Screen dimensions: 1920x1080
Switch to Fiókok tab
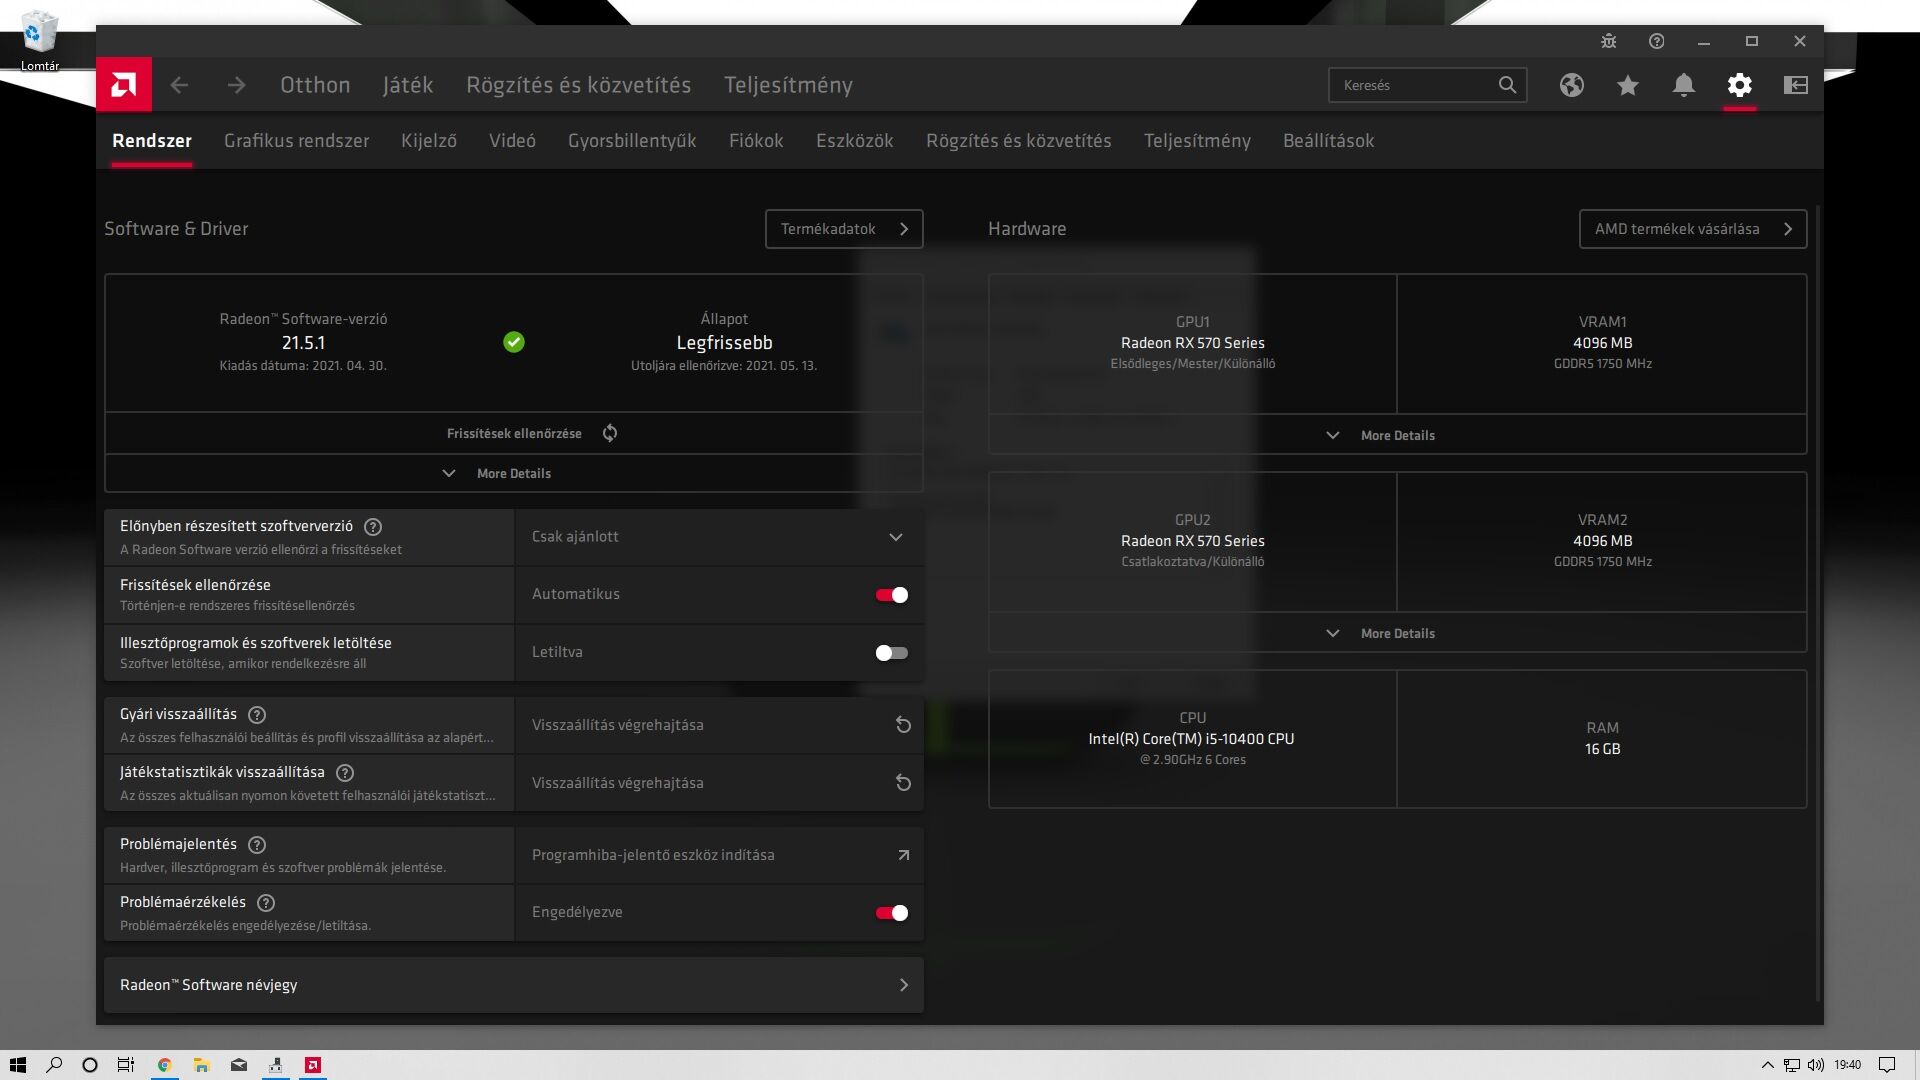coord(756,141)
